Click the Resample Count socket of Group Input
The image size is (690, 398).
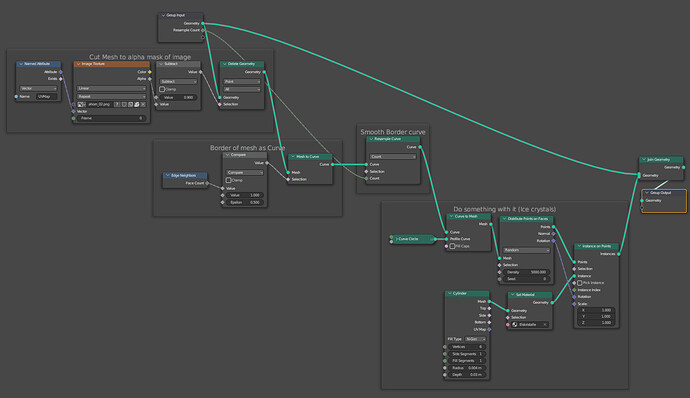[x=203, y=30]
